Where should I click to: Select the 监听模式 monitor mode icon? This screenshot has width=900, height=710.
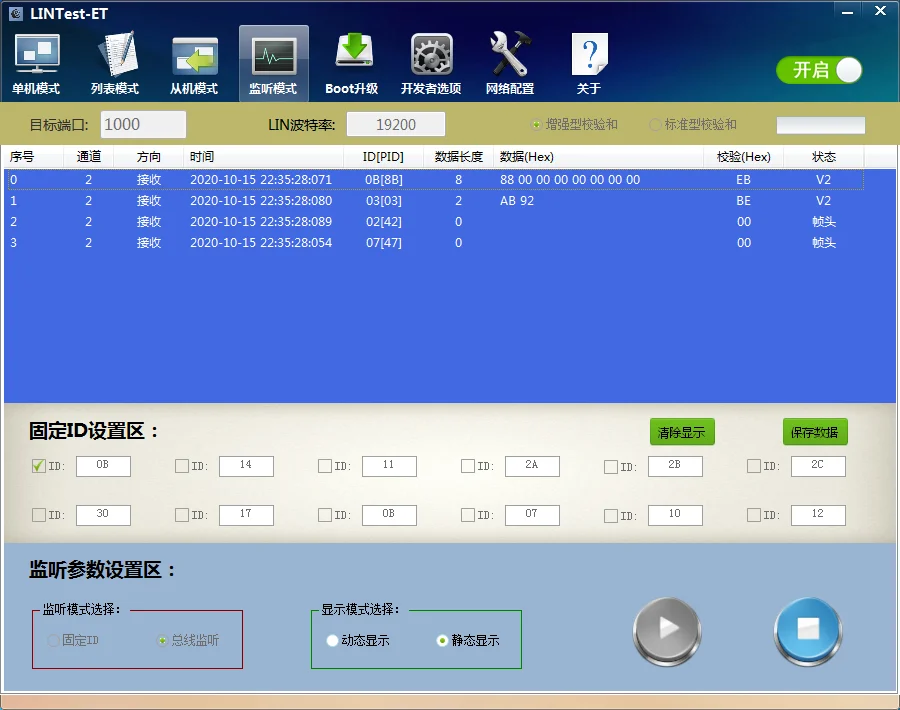pyautogui.click(x=273, y=62)
